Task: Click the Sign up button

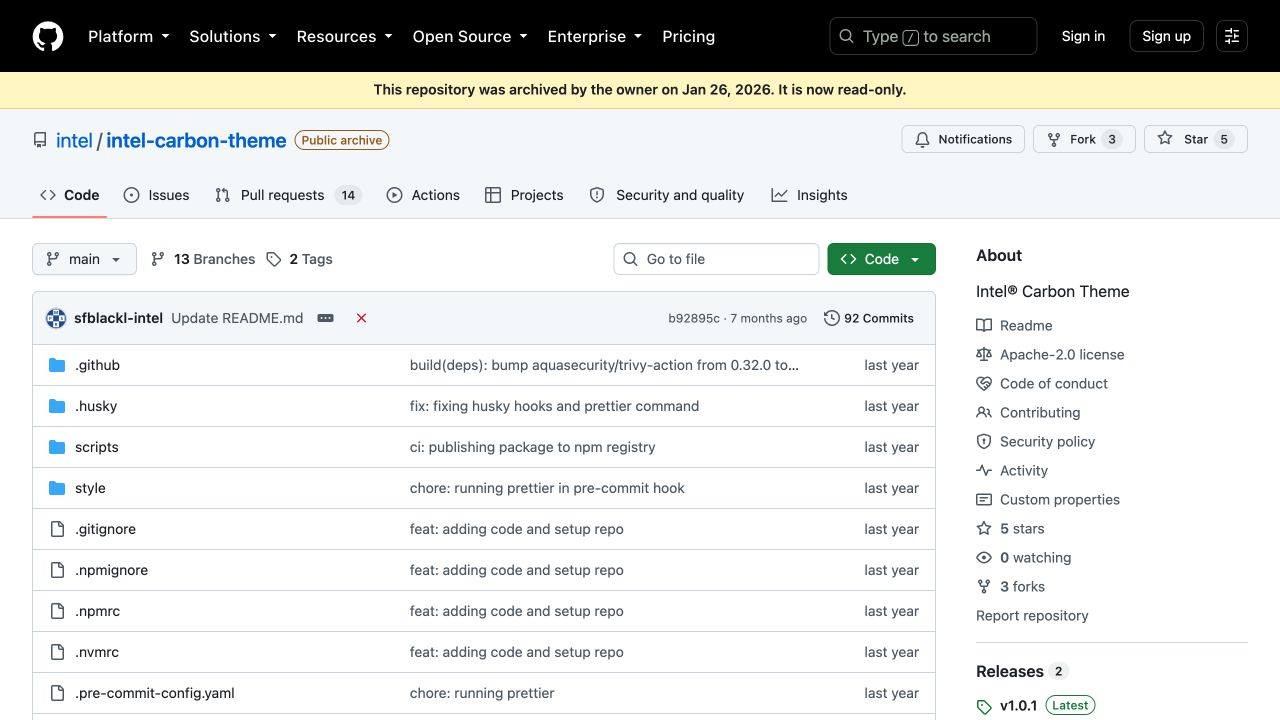Action: click(x=1167, y=36)
